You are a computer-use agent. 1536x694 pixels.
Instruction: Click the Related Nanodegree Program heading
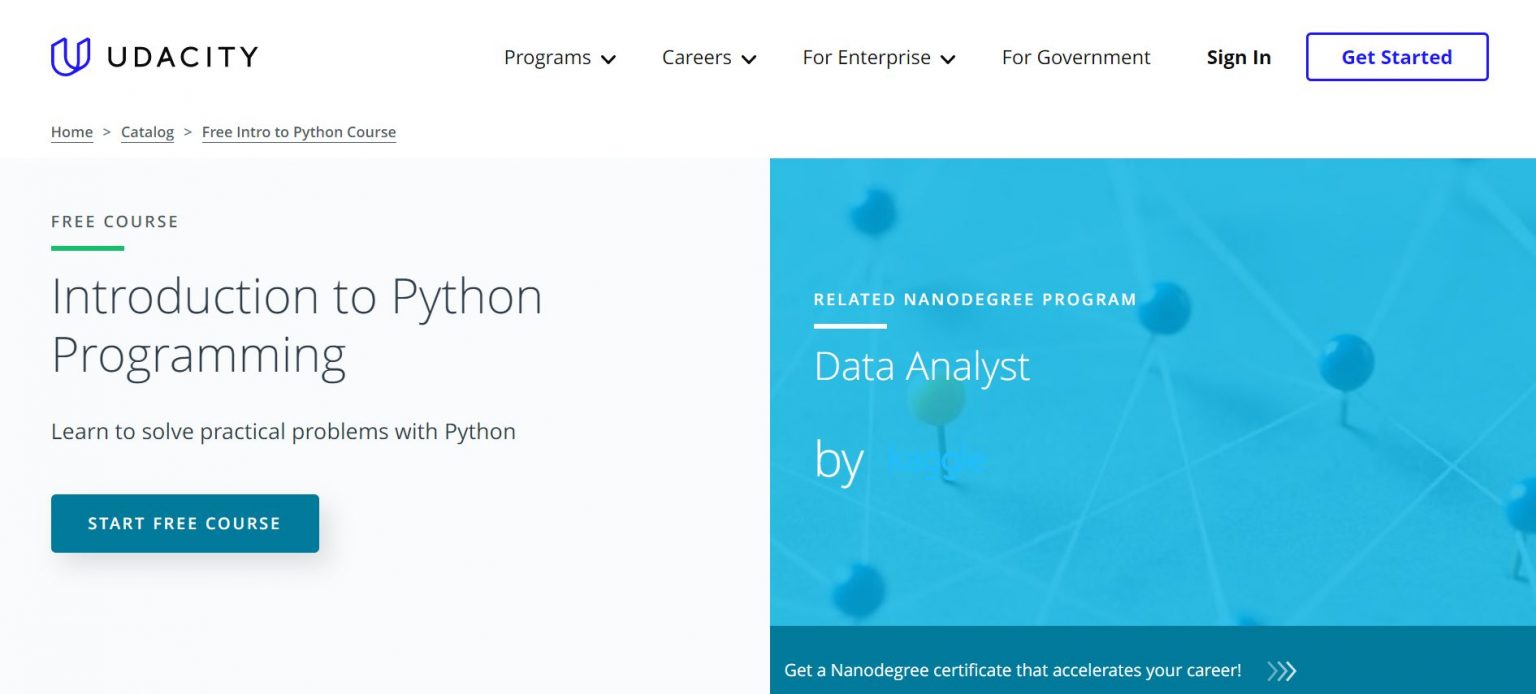pyautogui.click(x=974, y=299)
